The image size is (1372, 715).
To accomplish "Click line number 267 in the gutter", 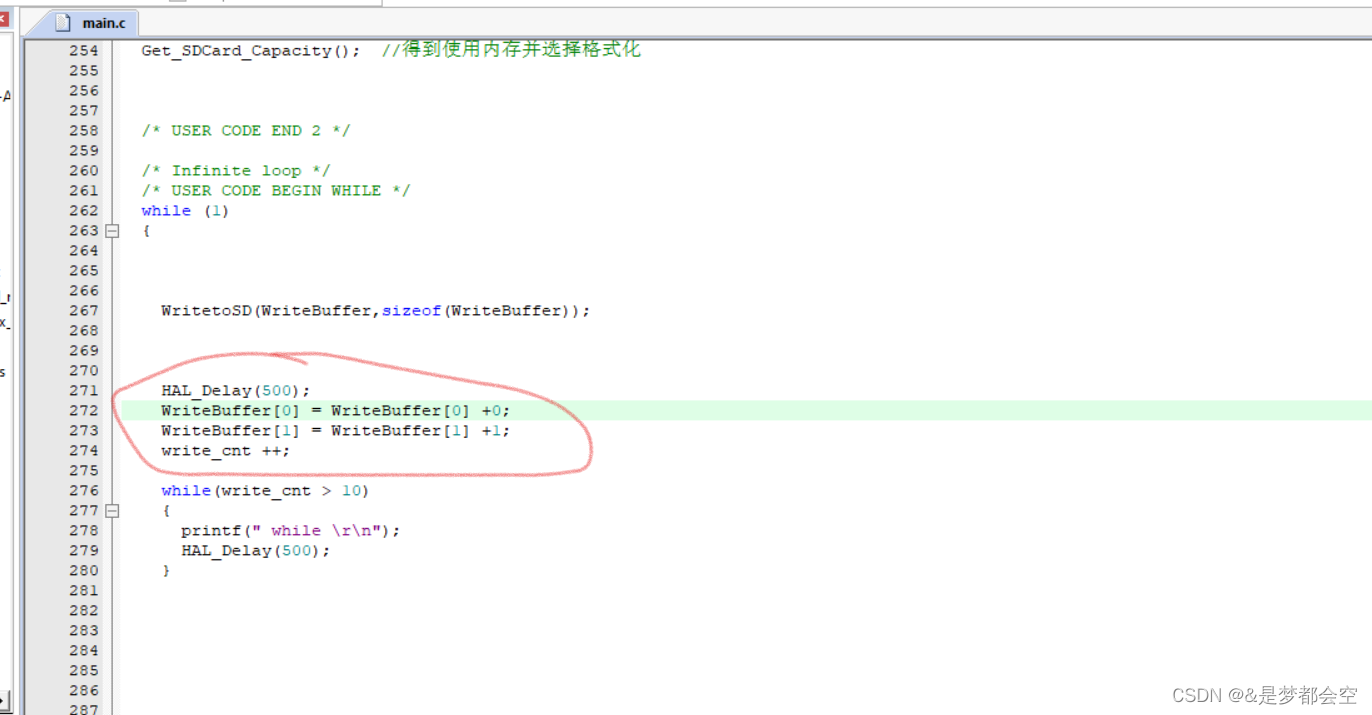I will (x=84, y=311).
